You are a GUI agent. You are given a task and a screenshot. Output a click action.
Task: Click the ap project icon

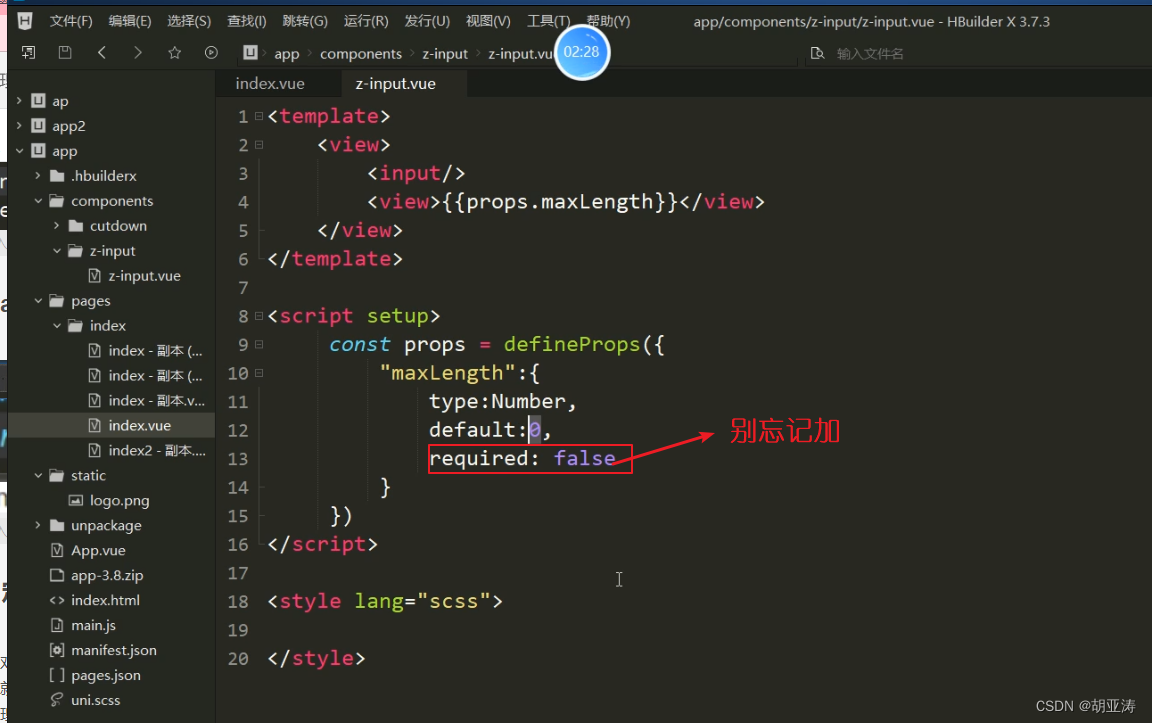coord(38,101)
